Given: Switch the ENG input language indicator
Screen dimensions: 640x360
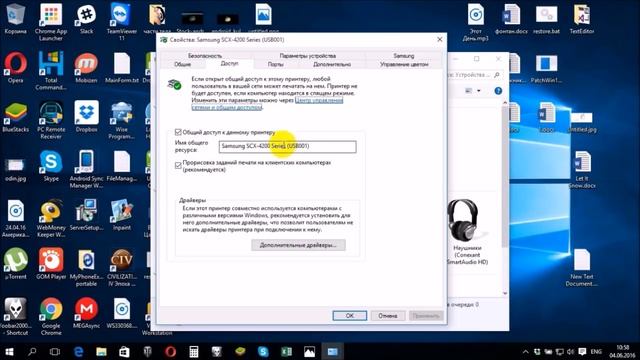Looking at the screenshot, I should [x=596, y=351].
